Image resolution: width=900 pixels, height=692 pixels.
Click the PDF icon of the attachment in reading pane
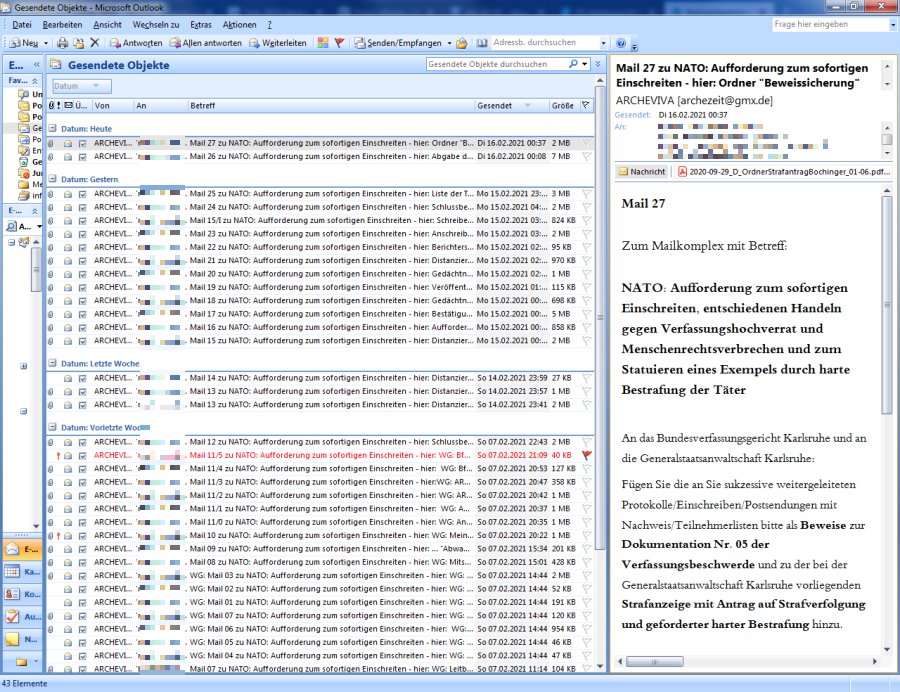(x=682, y=172)
